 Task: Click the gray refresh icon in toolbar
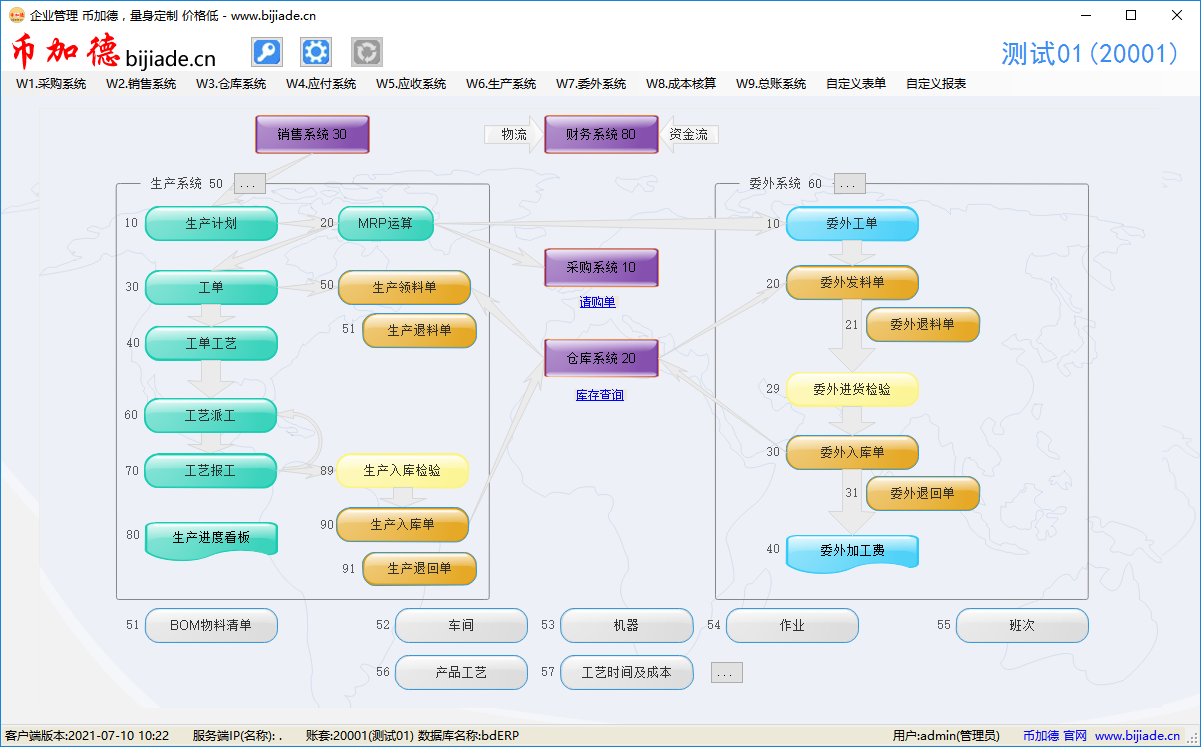[x=367, y=52]
